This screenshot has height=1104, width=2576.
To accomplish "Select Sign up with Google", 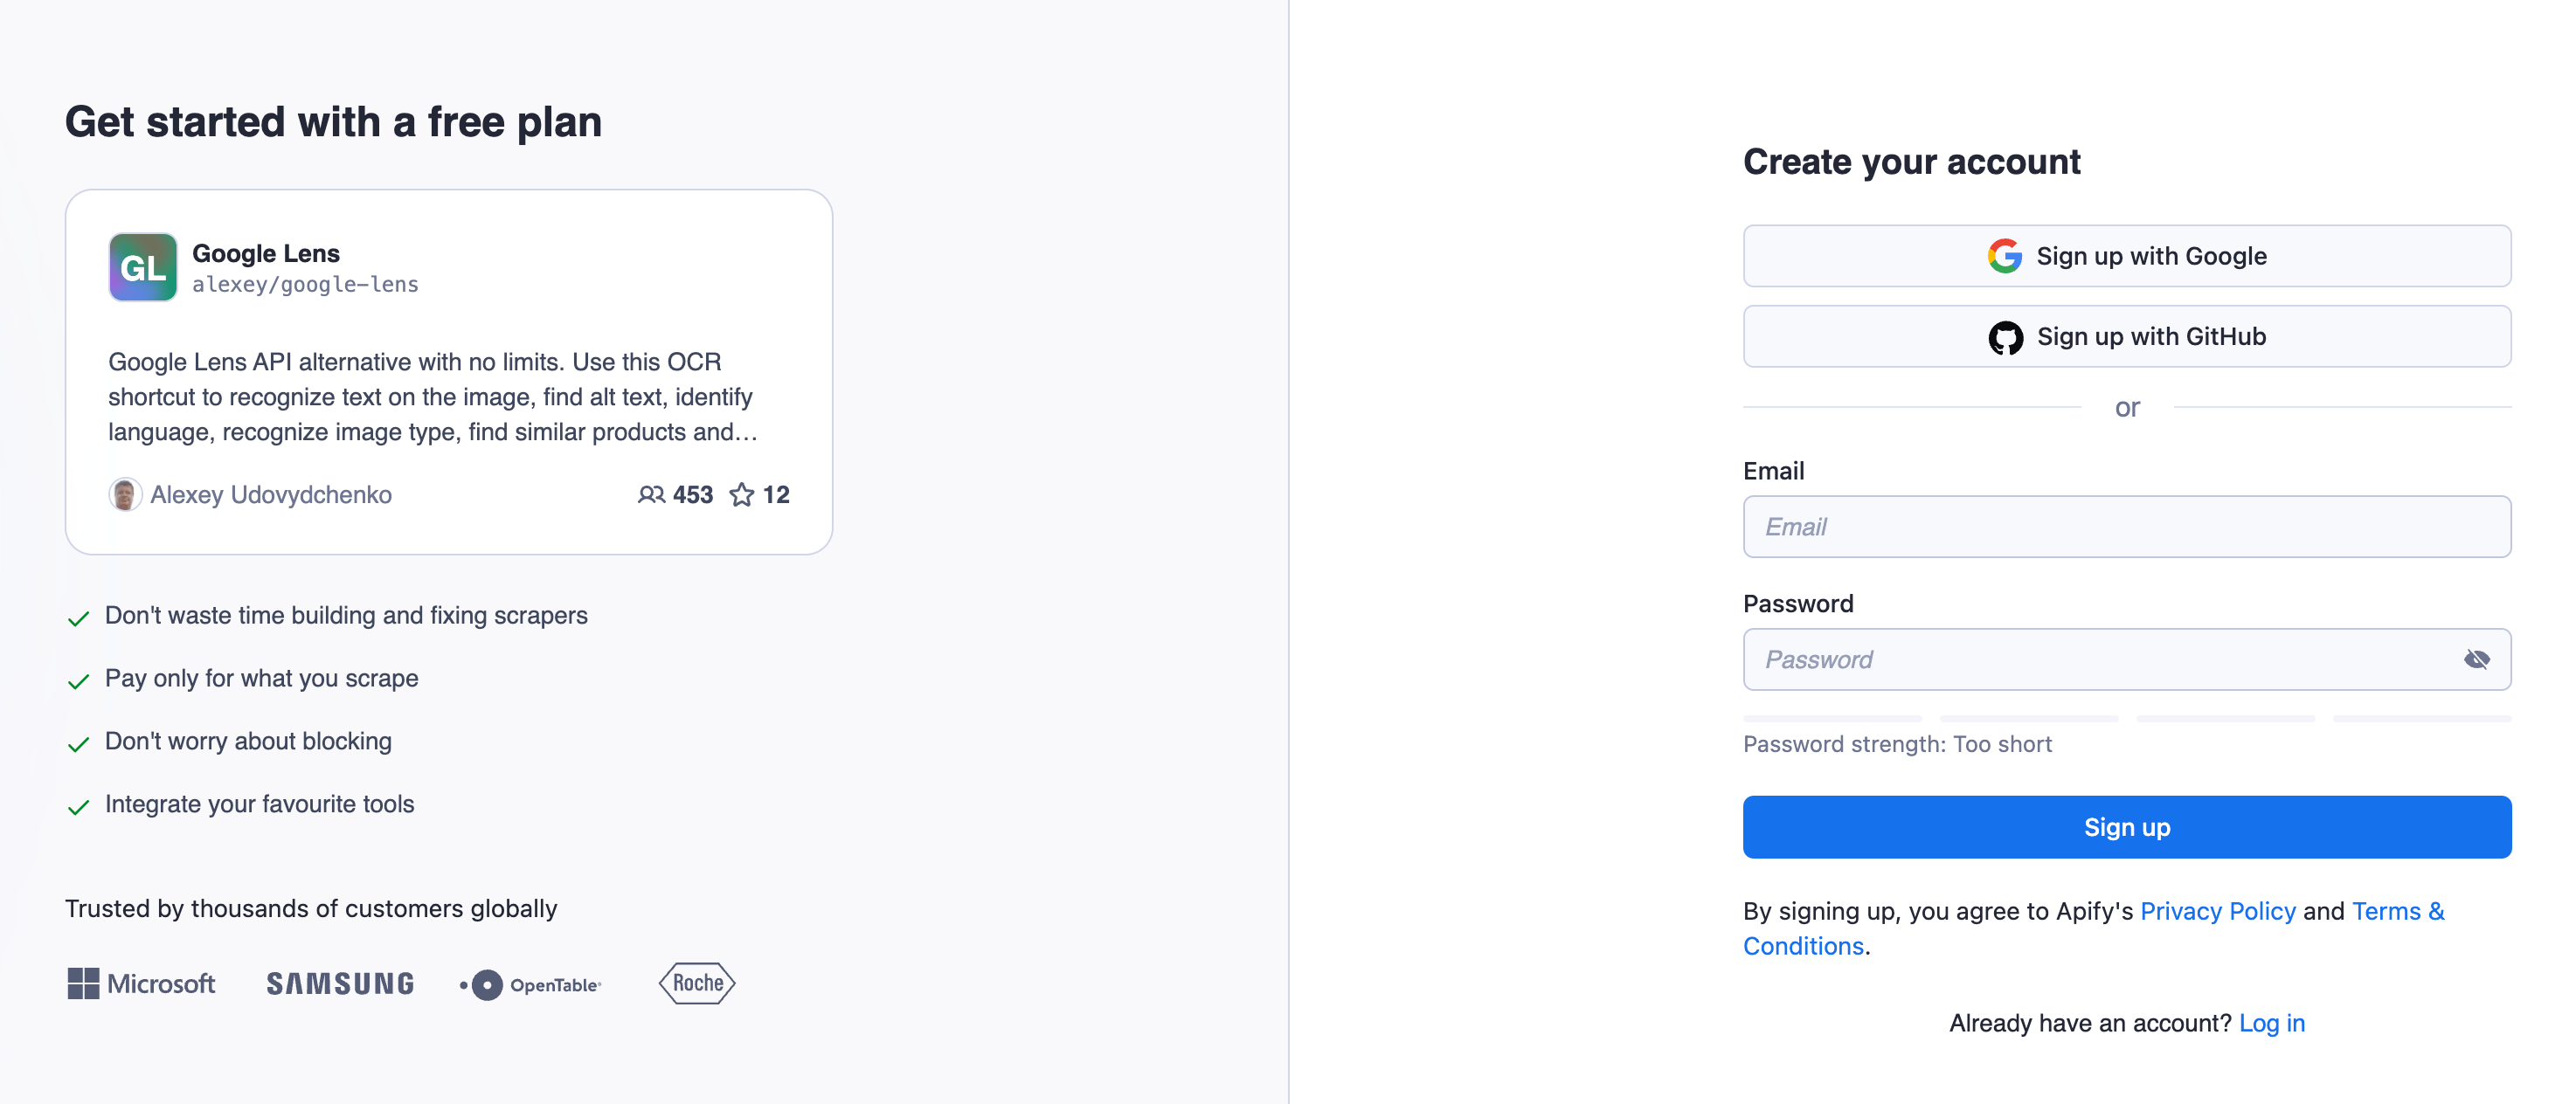I will pyautogui.click(x=2126, y=255).
